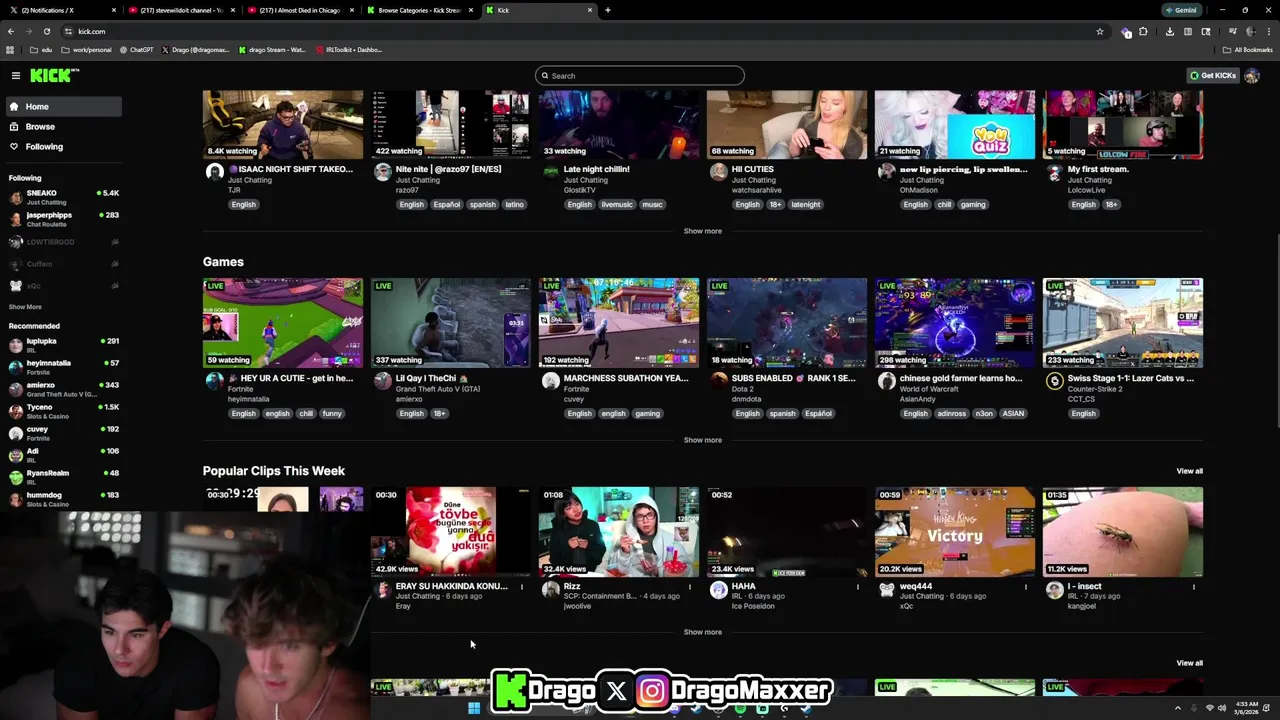Open luplupka in Recommended list
The image size is (1280, 720).
click(x=63, y=345)
